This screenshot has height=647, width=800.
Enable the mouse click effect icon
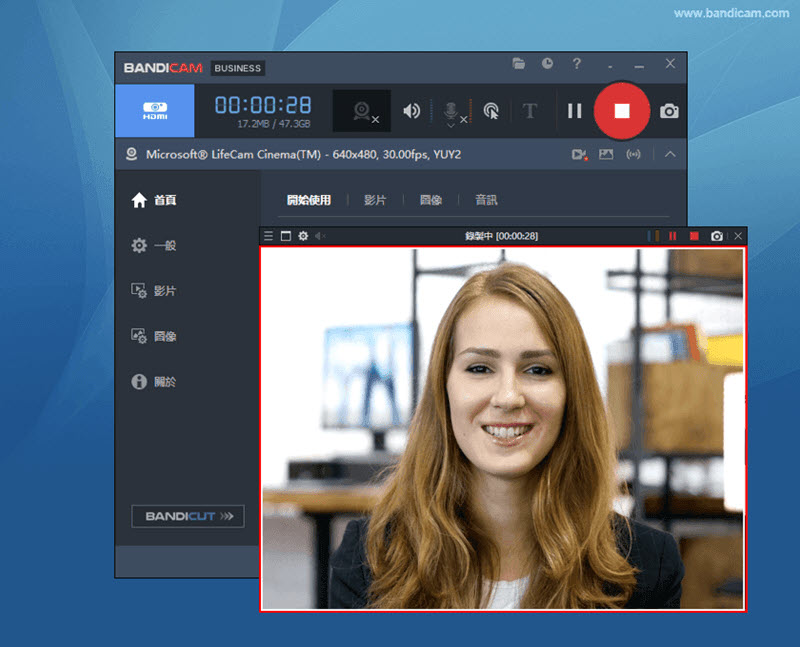click(491, 111)
